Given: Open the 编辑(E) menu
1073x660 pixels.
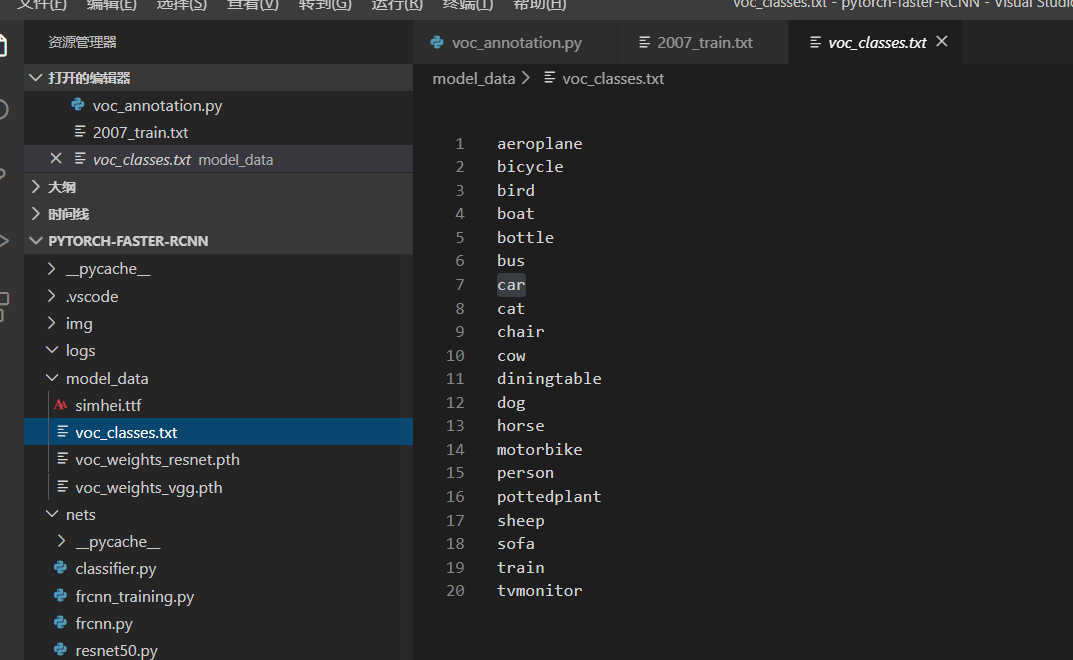Looking at the screenshot, I should pyautogui.click(x=112, y=5).
